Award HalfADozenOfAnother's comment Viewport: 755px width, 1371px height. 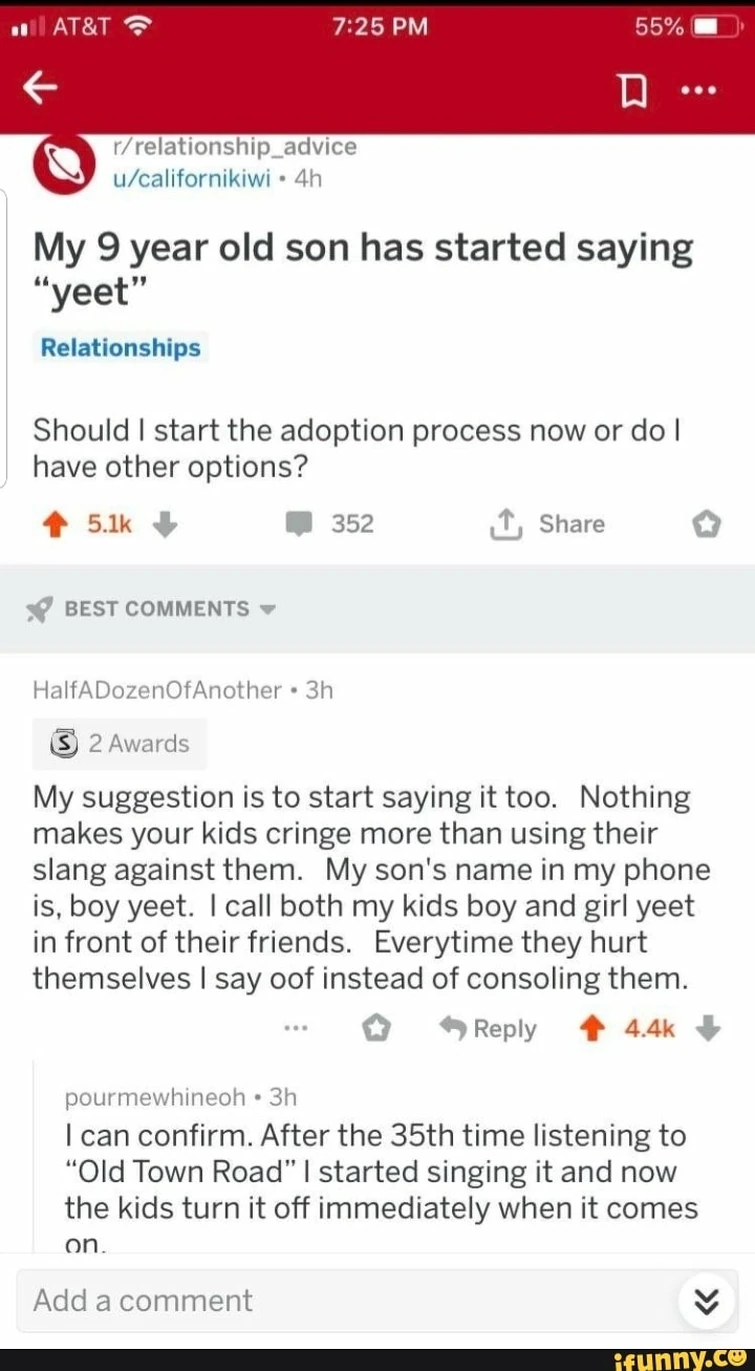[x=375, y=1029]
